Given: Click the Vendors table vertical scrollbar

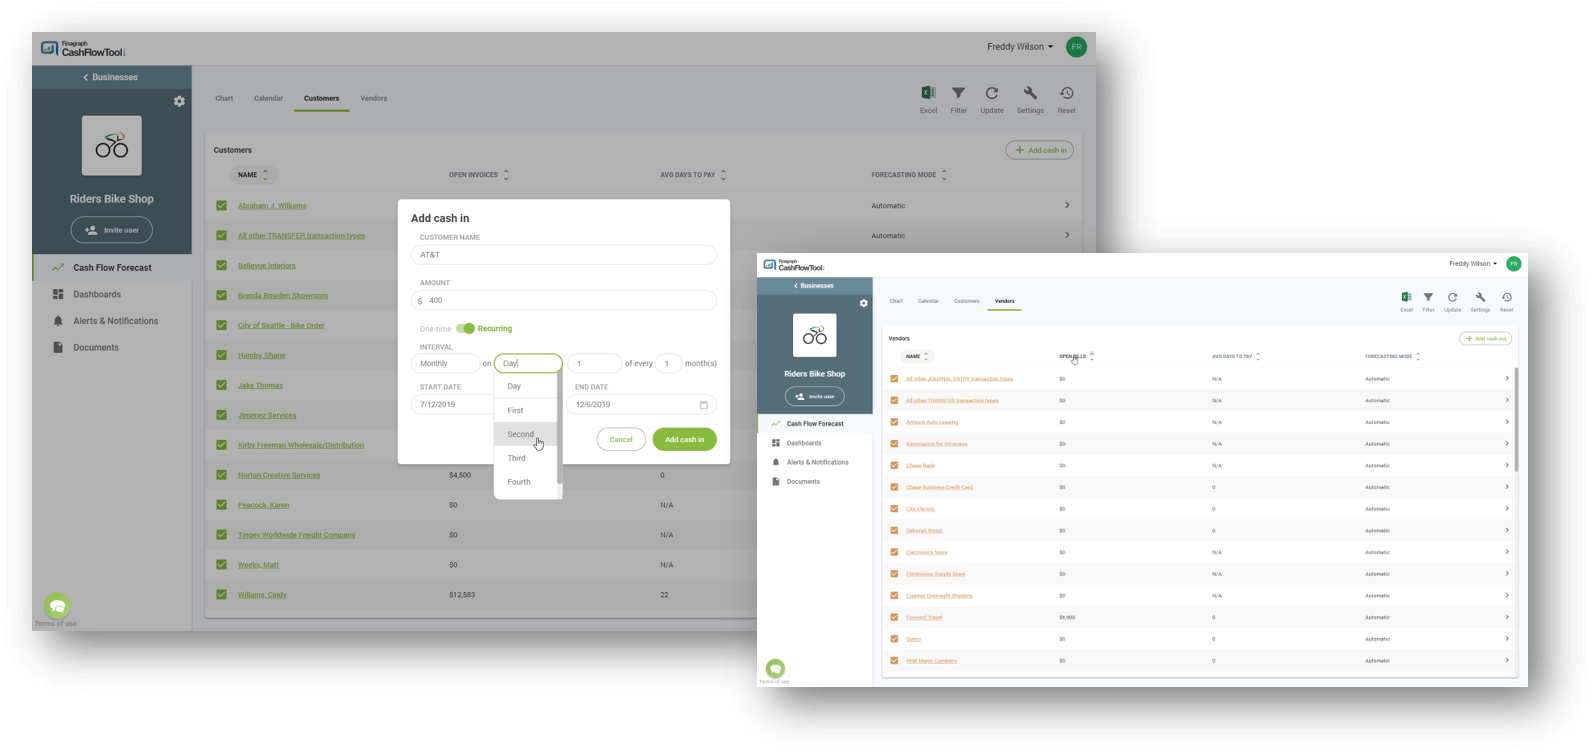Looking at the screenshot, I should pos(1516,420).
